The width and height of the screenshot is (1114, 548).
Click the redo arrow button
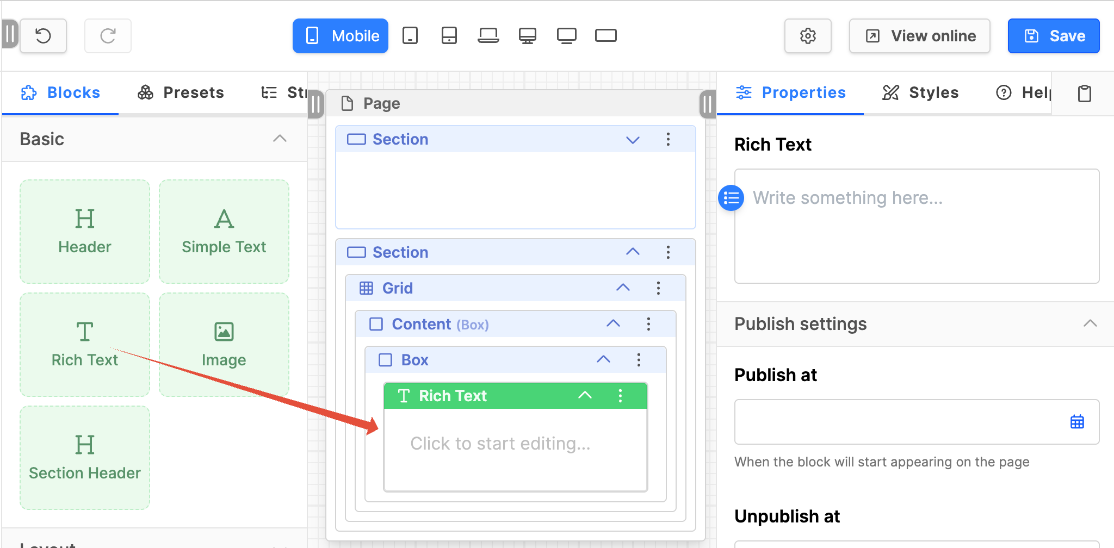(108, 36)
